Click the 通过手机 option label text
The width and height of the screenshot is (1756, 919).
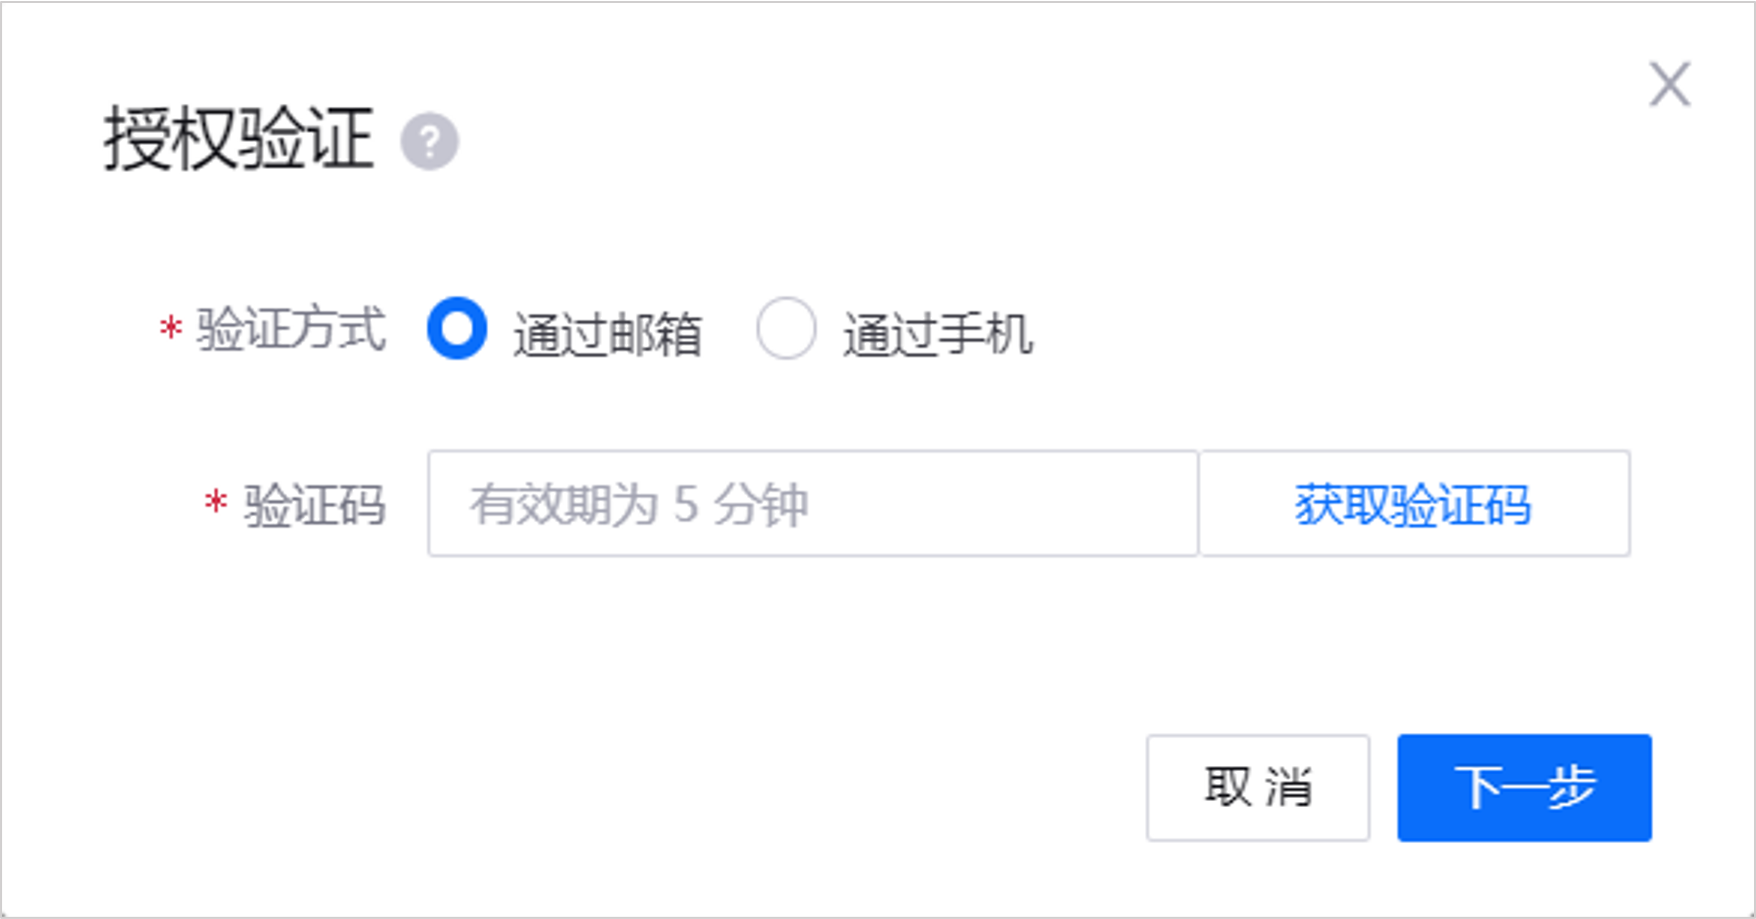(x=937, y=333)
